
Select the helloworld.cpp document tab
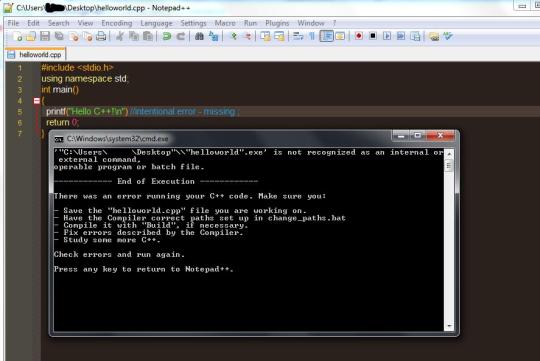point(35,54)
